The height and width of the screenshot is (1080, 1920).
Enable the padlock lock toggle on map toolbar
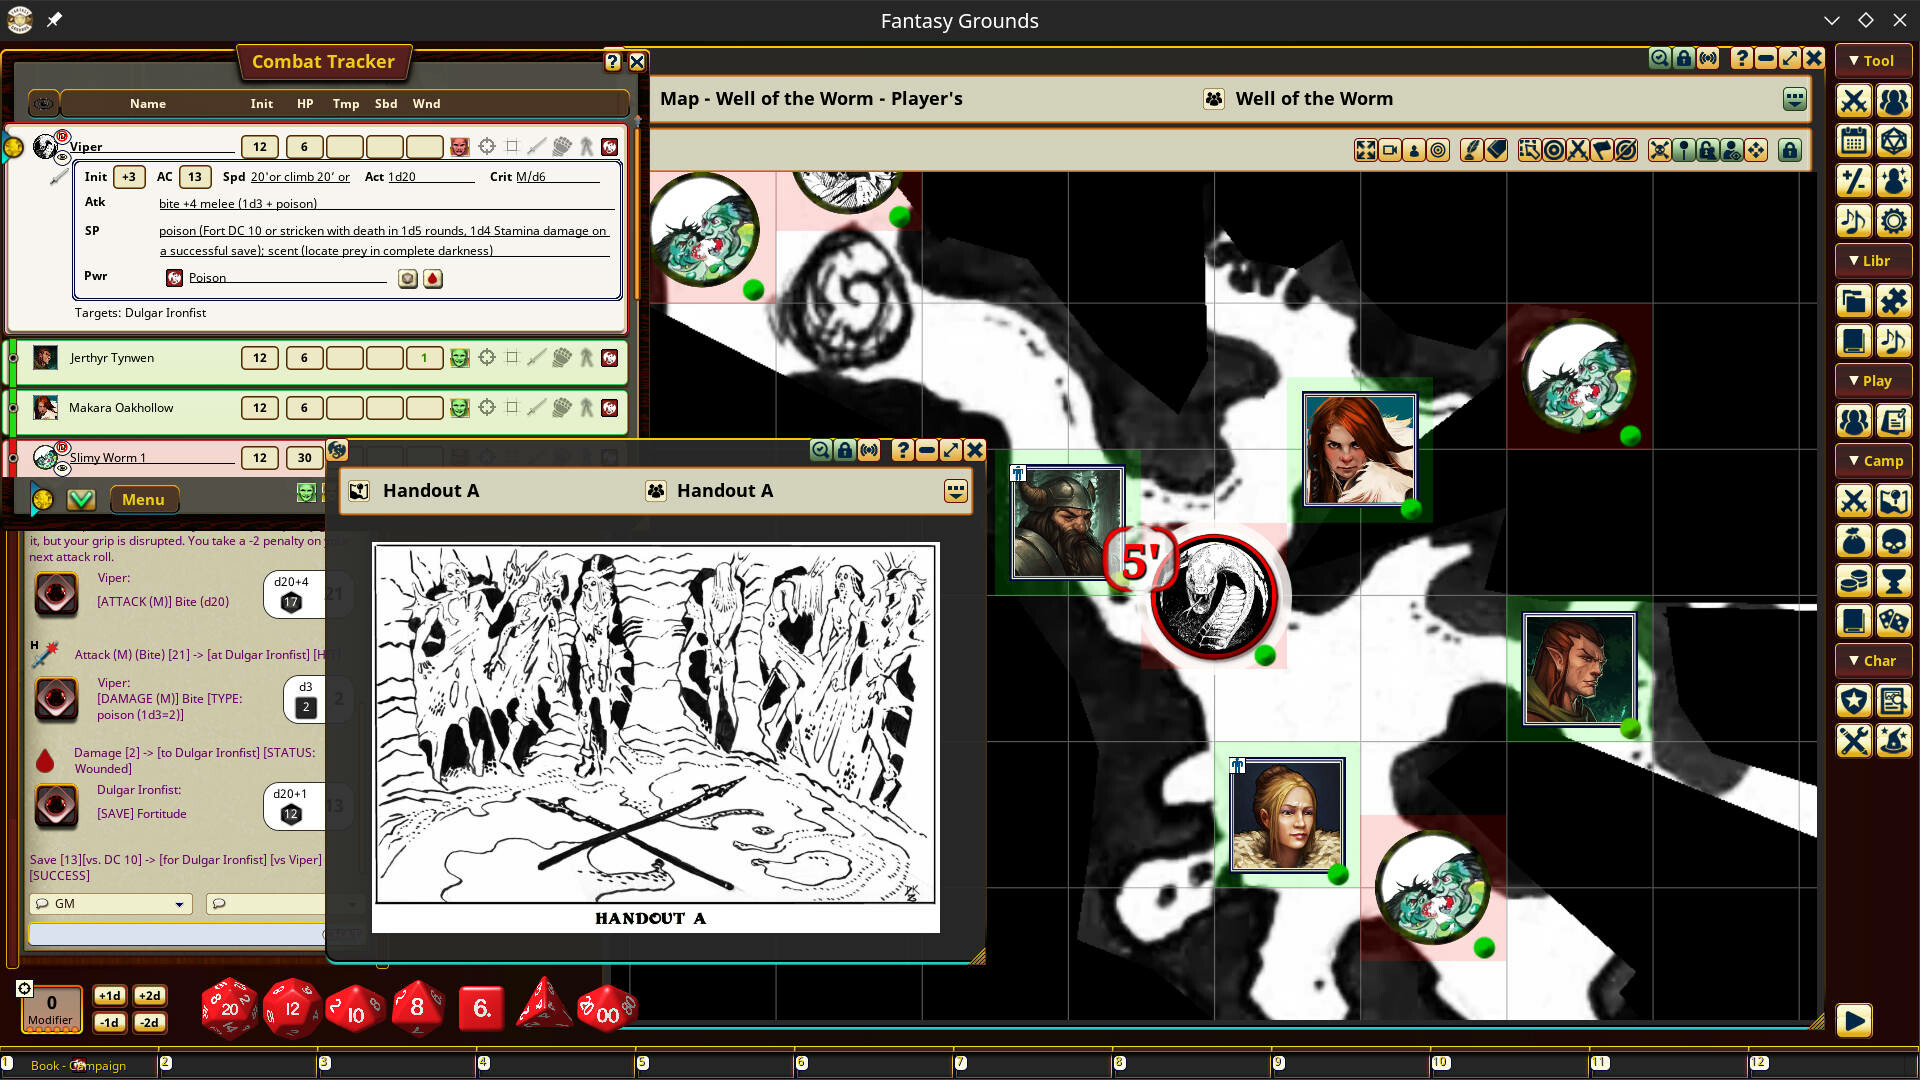coord(1789,150)
